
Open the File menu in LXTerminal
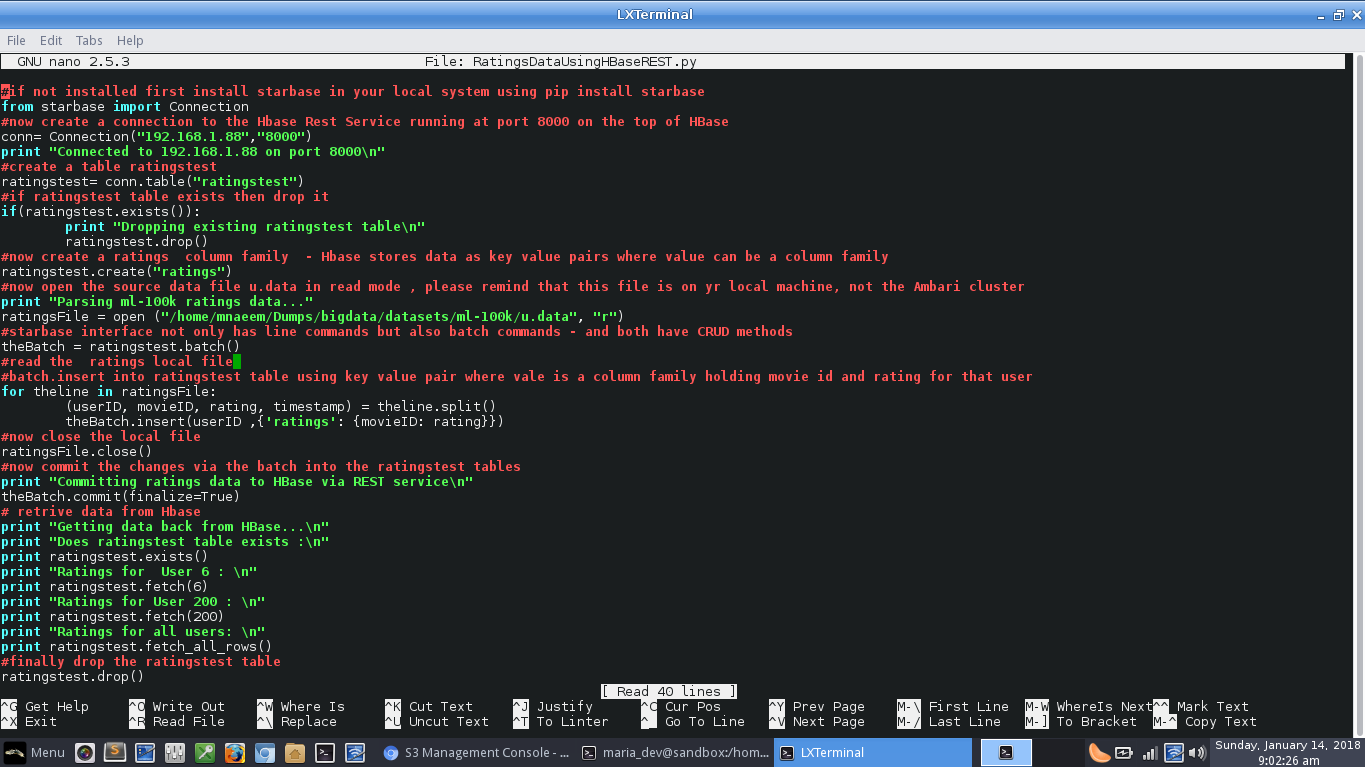click(16, 40)
